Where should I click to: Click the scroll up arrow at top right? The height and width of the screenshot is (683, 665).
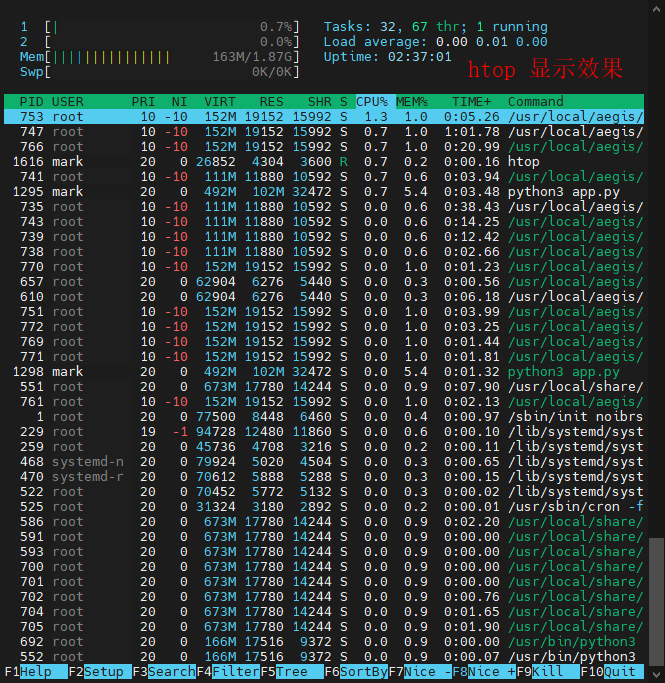click(656, 9)
